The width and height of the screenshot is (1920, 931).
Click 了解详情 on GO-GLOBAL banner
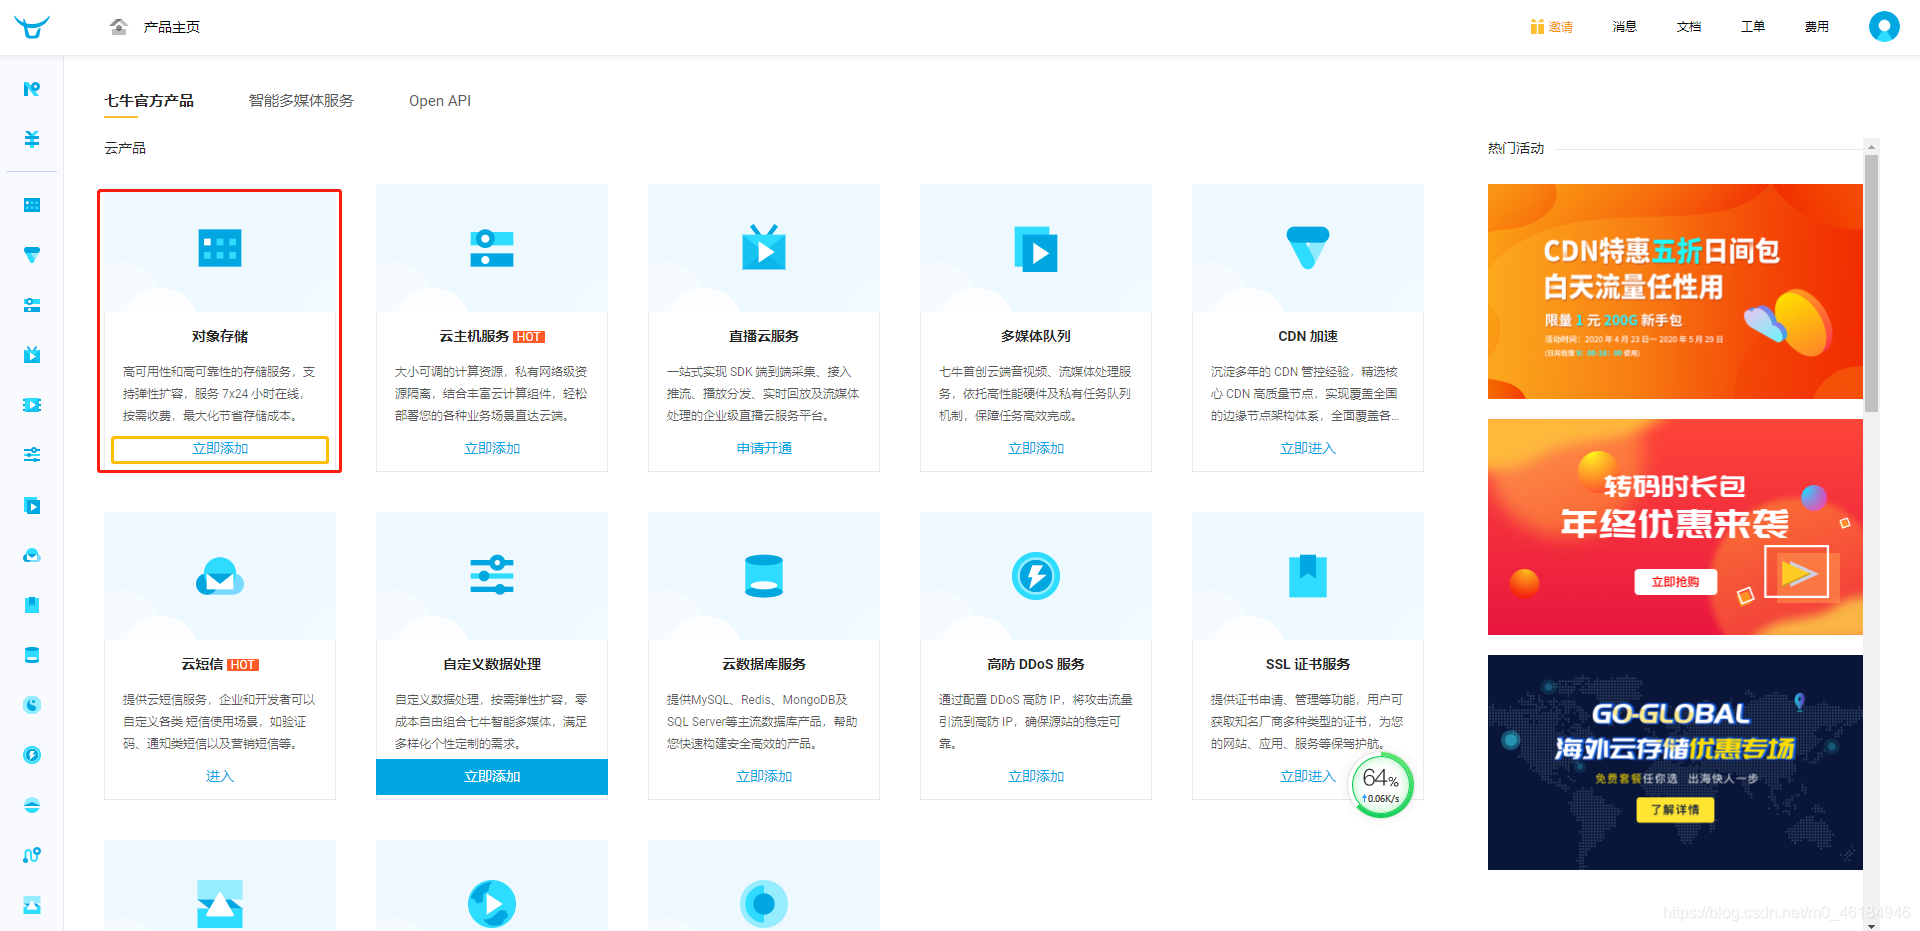point(1675,810)
